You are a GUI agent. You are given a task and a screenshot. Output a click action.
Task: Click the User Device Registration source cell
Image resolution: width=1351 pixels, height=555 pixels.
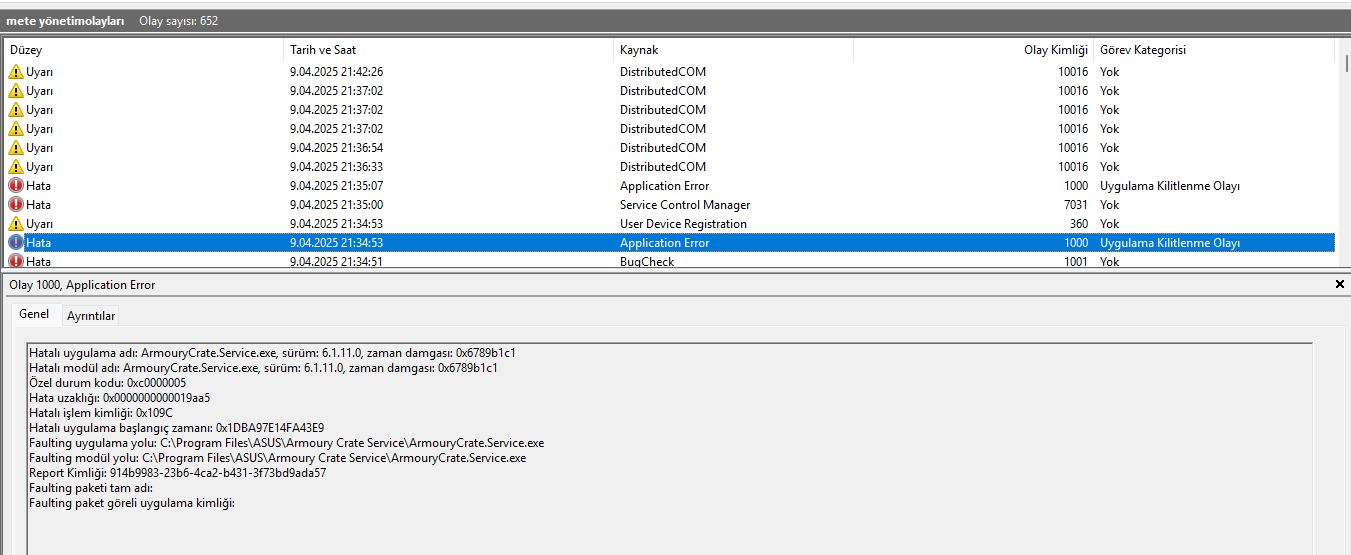point(683,224)
